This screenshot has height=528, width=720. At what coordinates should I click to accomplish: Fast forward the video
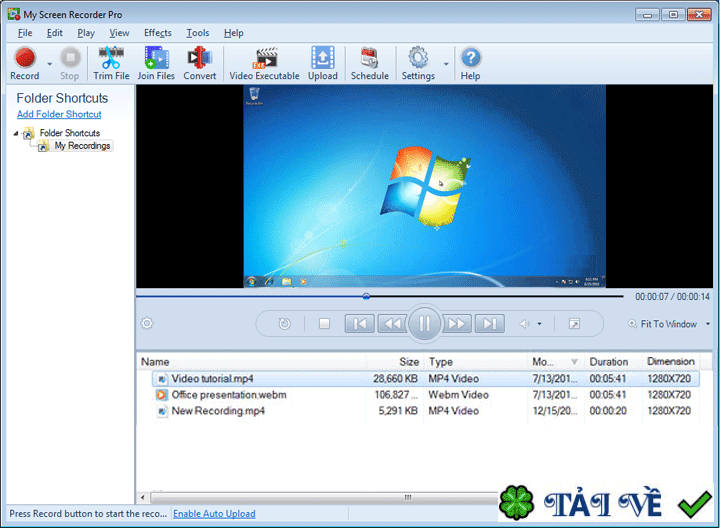pos(457,324)
